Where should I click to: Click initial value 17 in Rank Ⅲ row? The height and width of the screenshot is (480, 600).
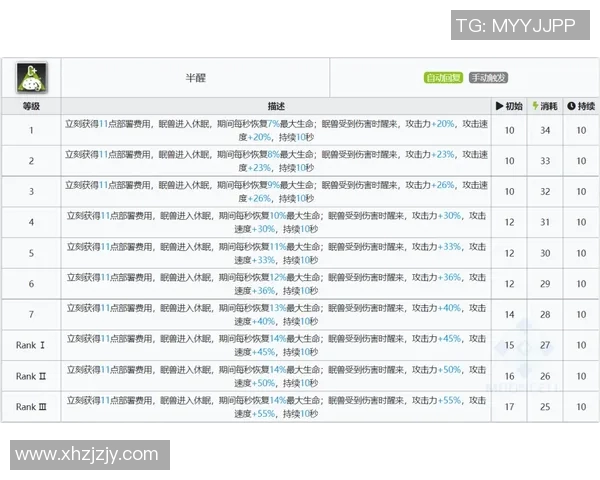(509, 407)
